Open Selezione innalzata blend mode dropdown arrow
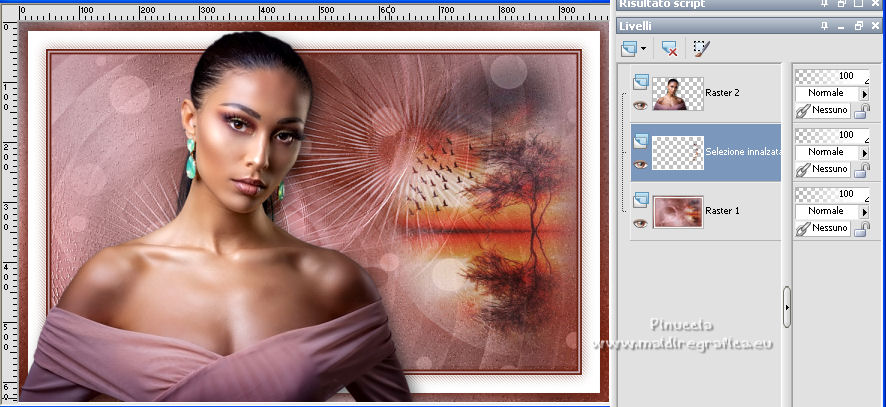Viewport: 886px width, 407px height. [864, 152]
